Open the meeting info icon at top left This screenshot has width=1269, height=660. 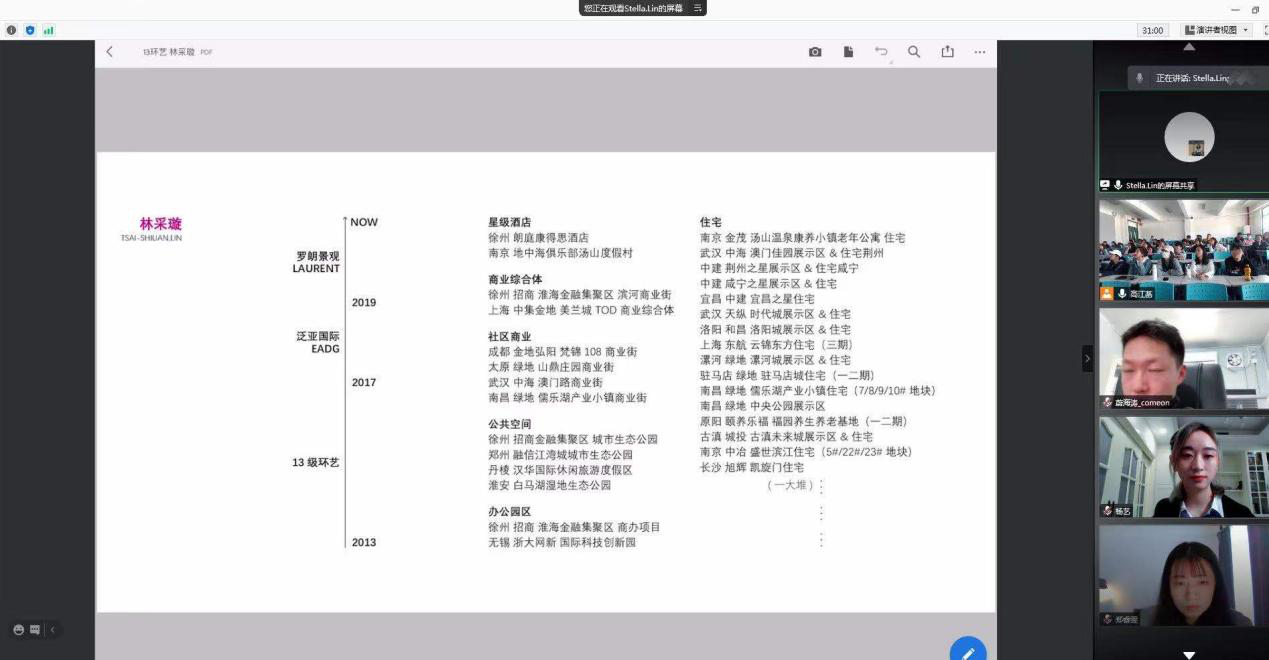click(12, 31)
